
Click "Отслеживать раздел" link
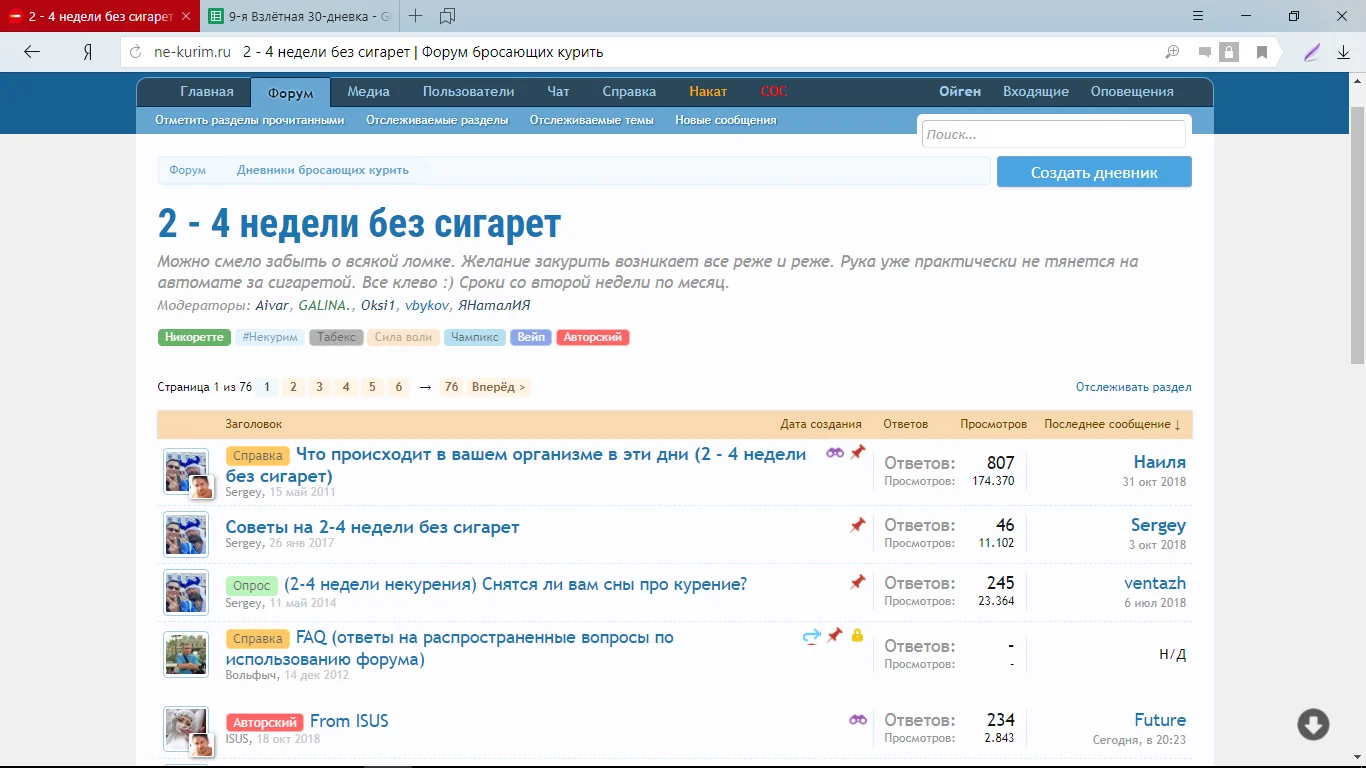(x=1134, y=387)
